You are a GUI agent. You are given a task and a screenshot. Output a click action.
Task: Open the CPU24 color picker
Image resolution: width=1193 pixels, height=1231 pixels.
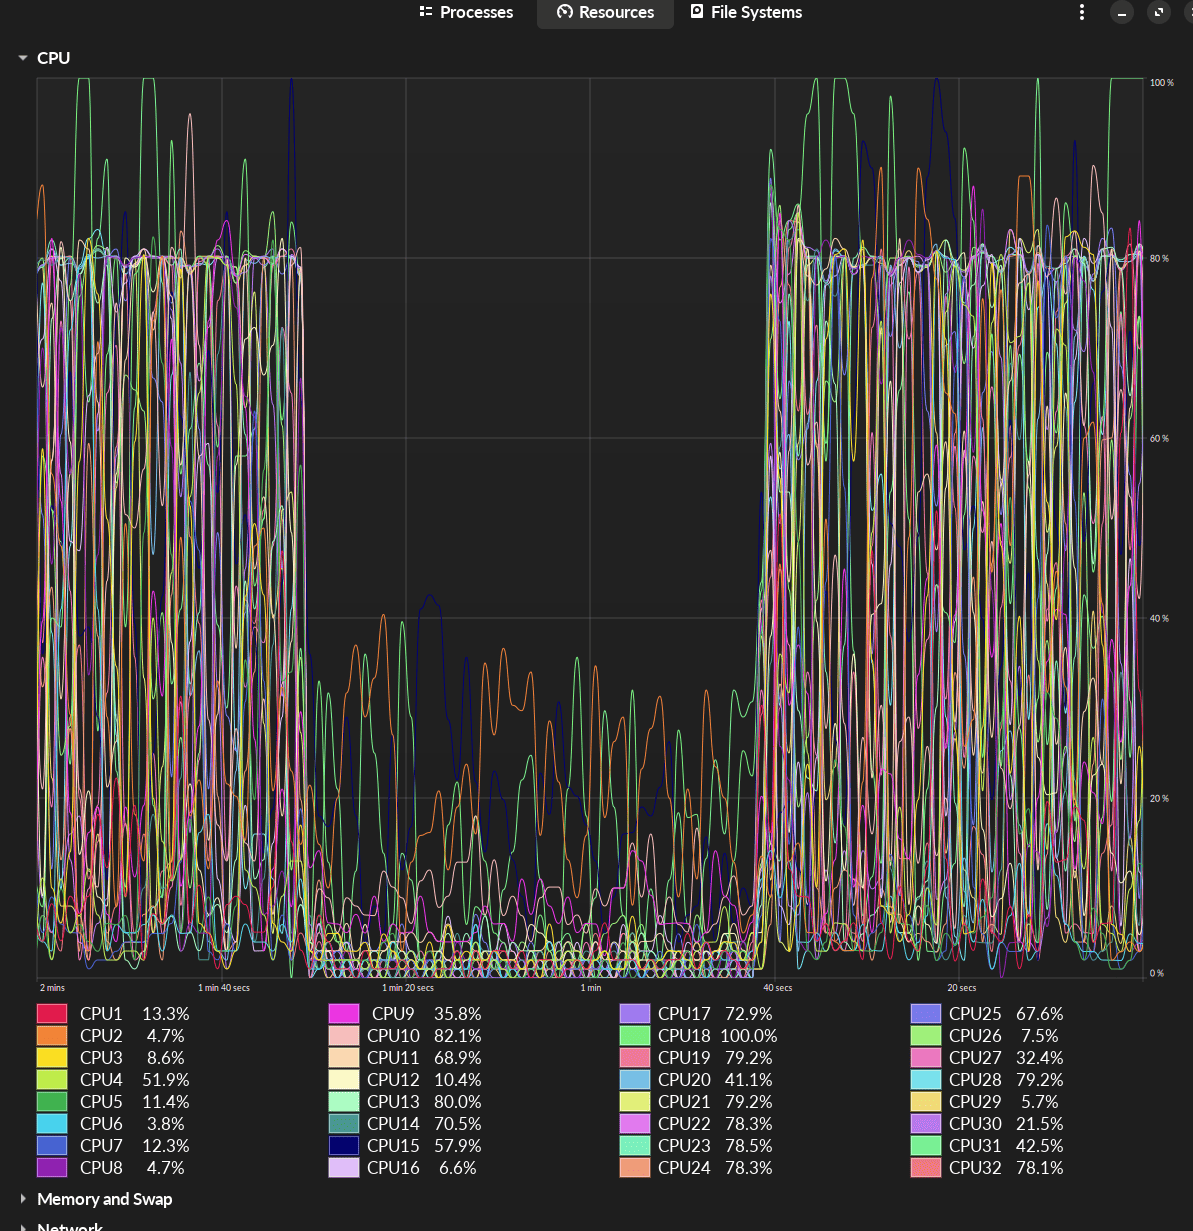coord(635,1168)
